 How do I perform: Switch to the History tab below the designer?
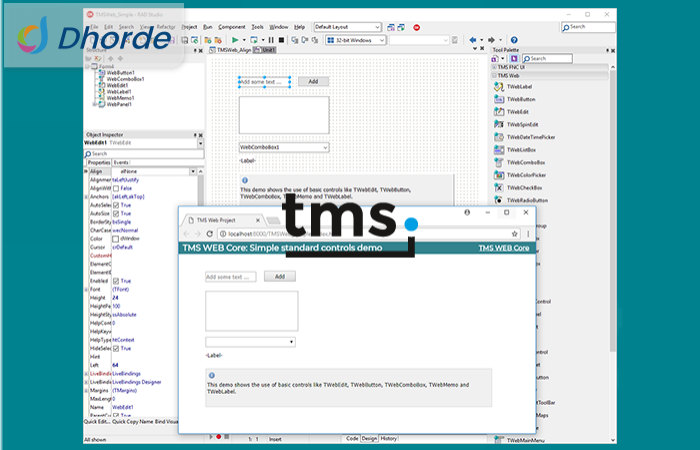point(388,438)
